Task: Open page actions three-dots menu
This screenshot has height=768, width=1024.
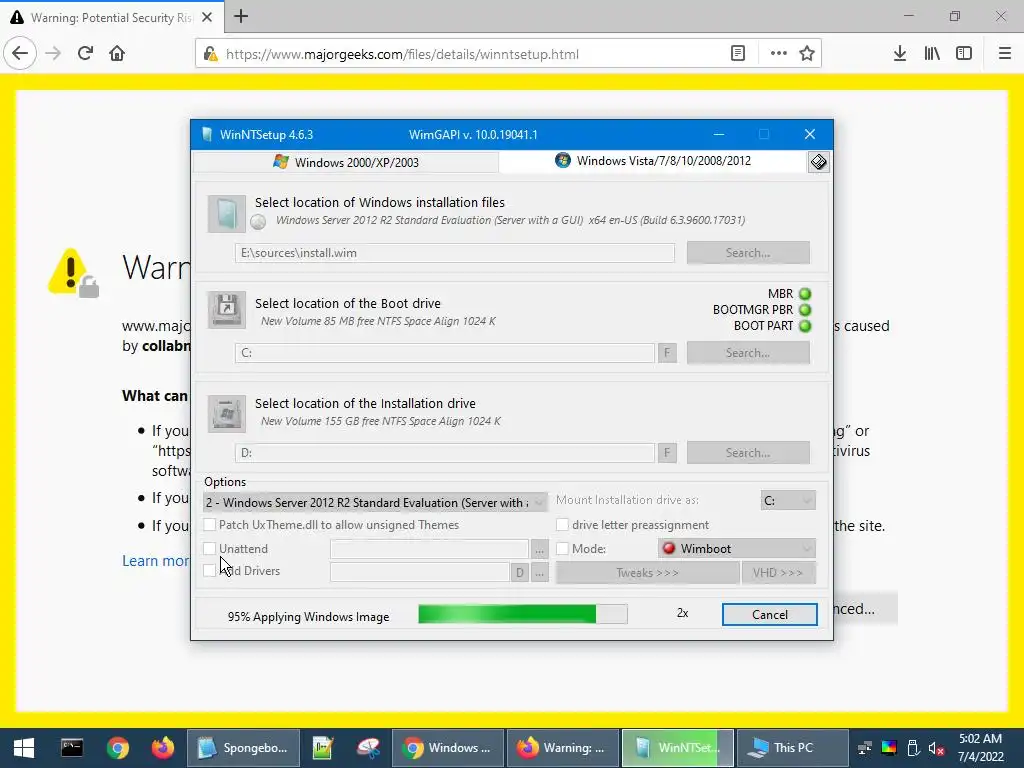Action: [x=778, y=54]
